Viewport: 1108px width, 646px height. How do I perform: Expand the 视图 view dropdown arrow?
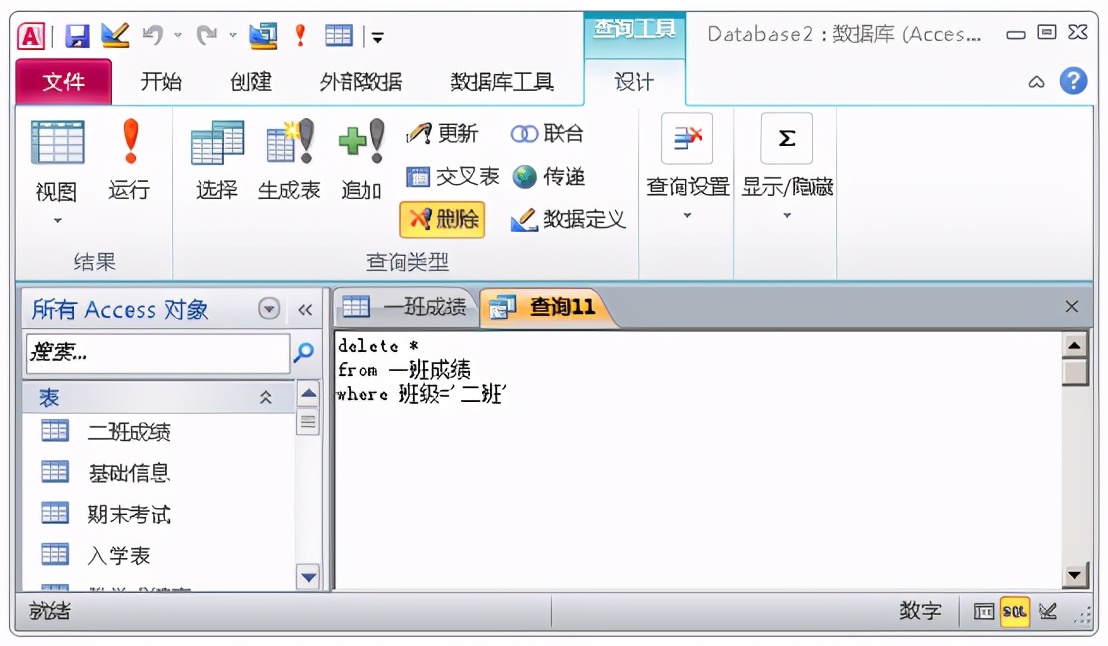point(57,221)
